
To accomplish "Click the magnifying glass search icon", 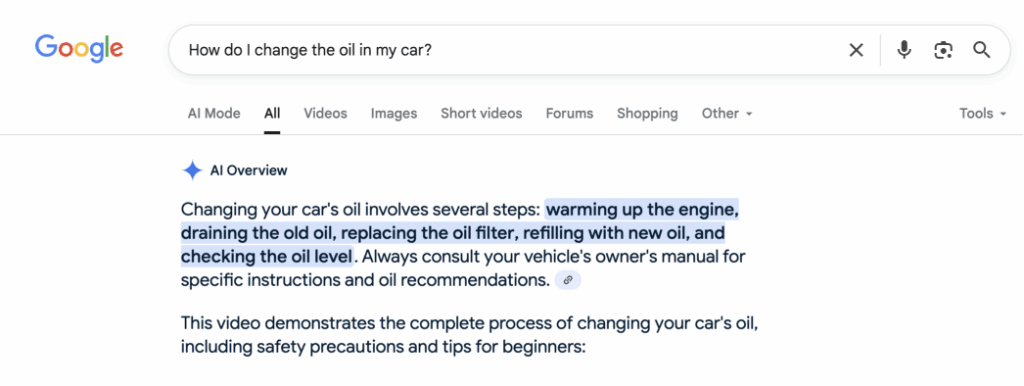I will (982, 50).
